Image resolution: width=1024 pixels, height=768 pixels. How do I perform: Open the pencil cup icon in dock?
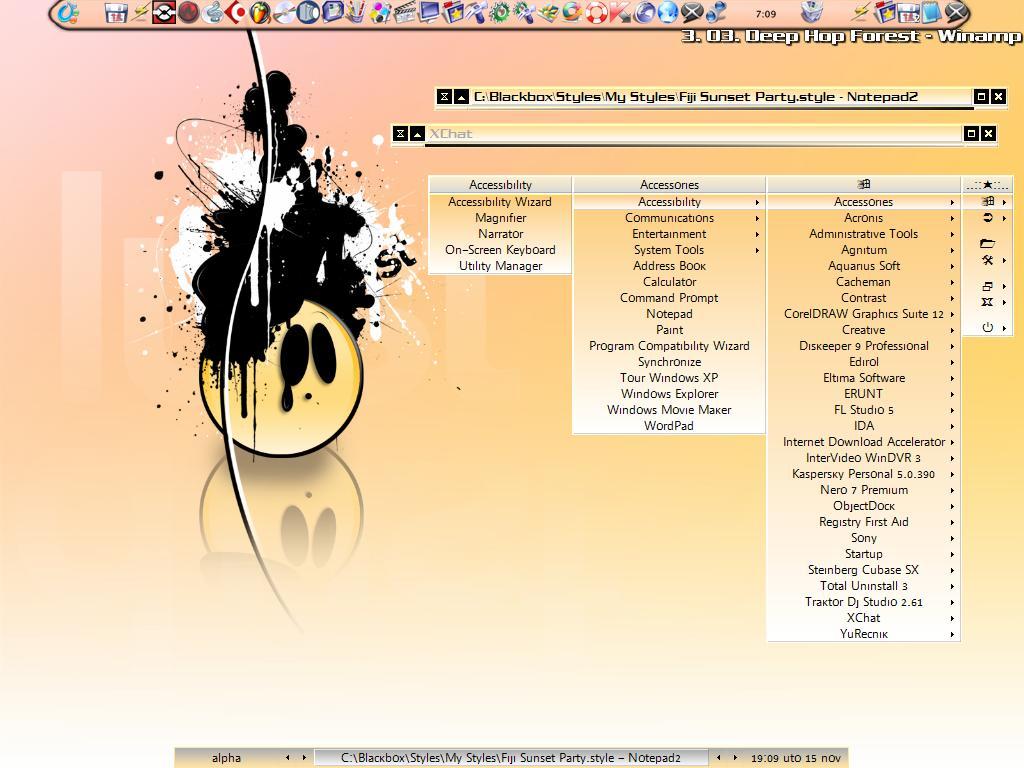[356, 12]
